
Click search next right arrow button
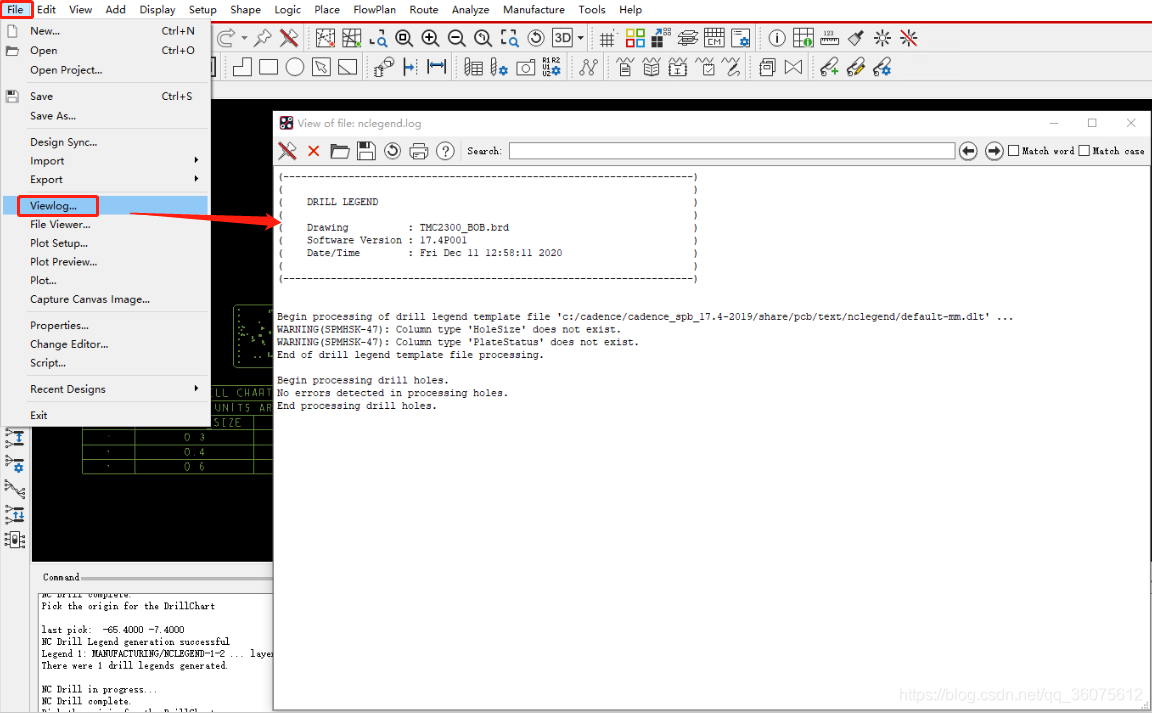pos(994,151)
